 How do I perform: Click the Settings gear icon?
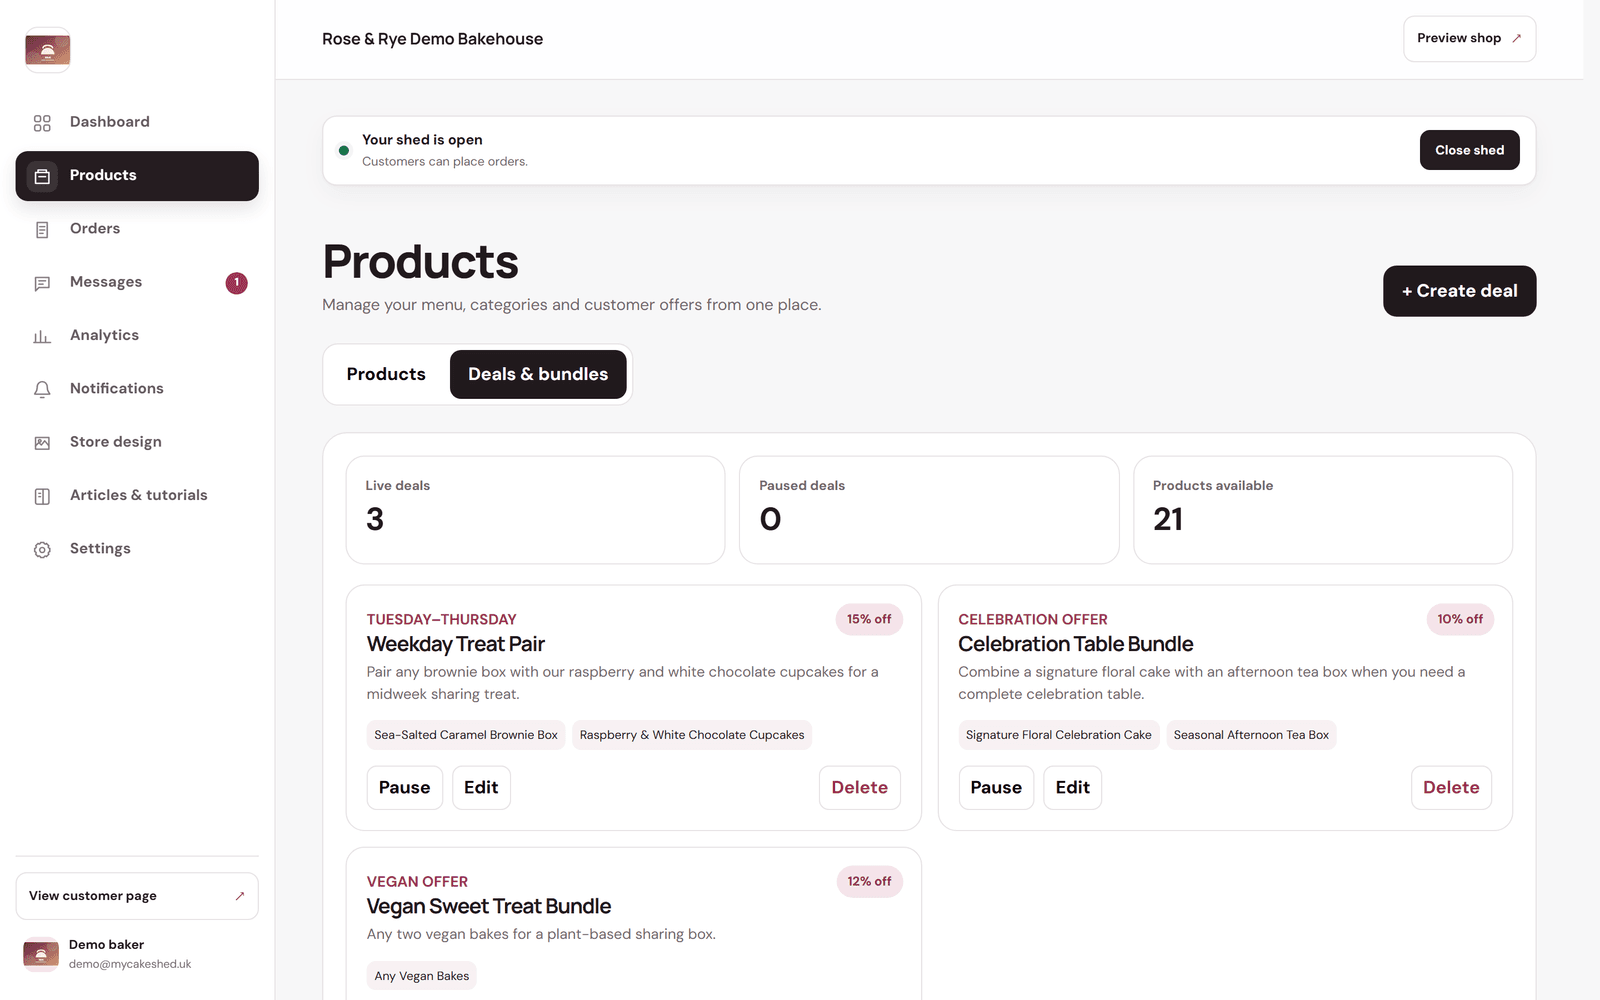42,549
